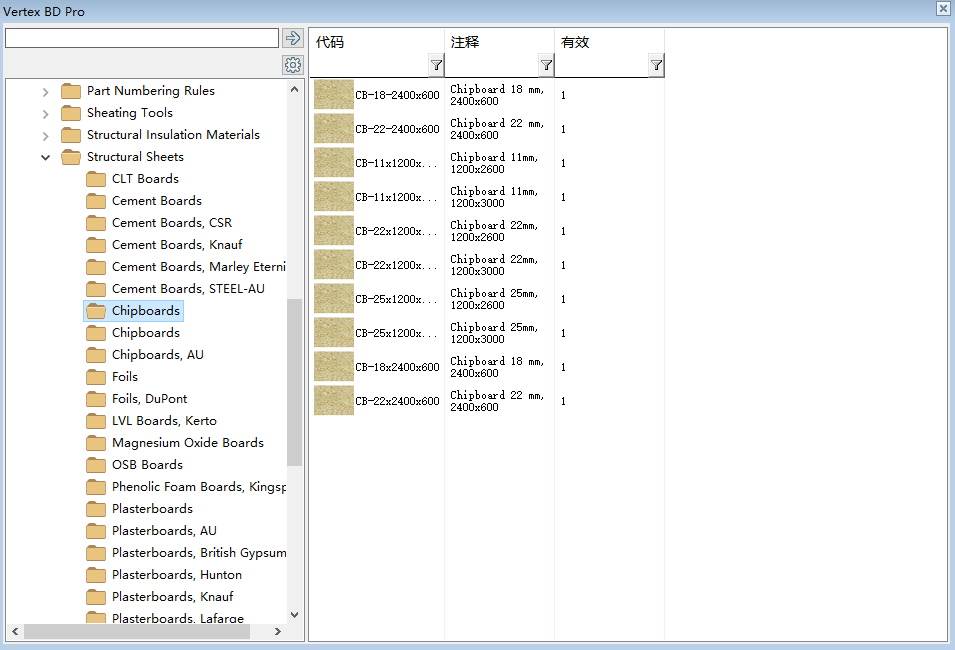Viewport: 955px width, 650px height.
Task: Click the search go arrow button
Action: (293, 38)
